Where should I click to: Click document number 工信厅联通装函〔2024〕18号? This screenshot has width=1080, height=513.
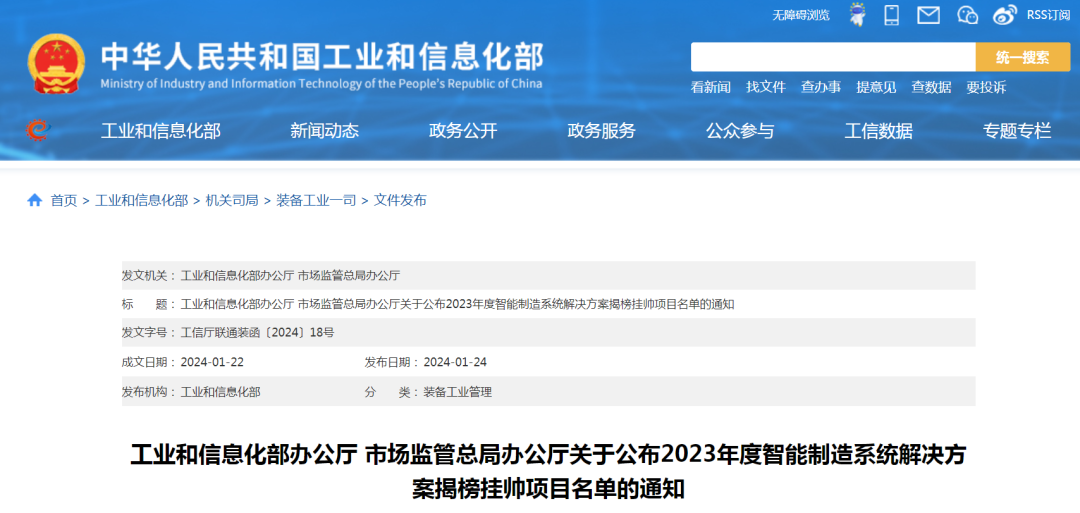(258, 333)
